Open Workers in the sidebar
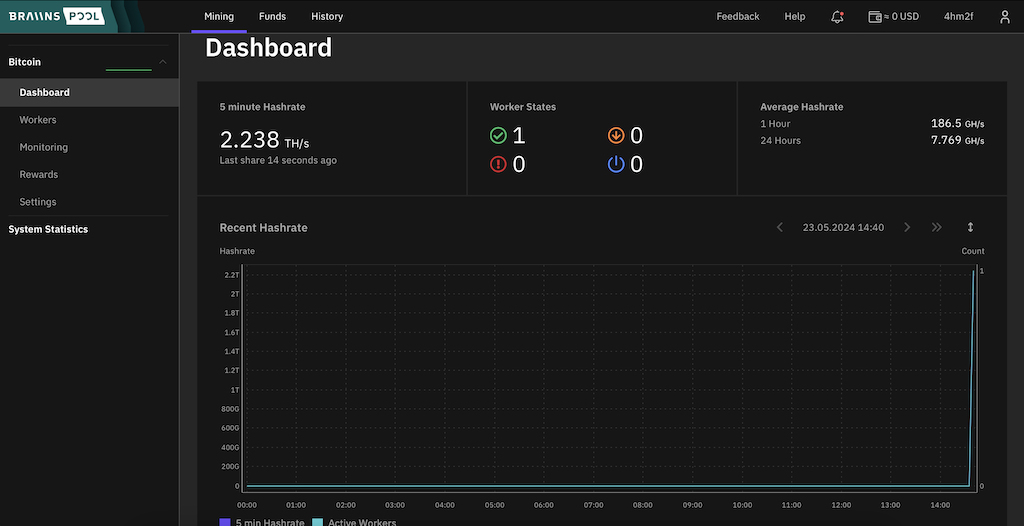Image resolution: width=1024 pixels, height=526 pixels. (38, 120)
